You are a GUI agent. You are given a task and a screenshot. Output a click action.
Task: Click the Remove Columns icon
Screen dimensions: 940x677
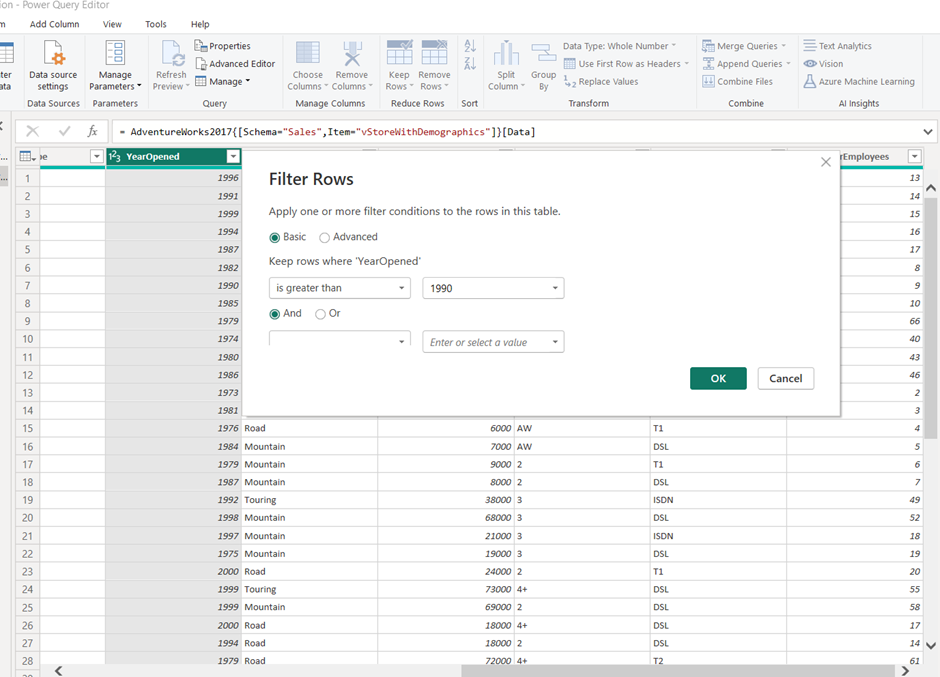[351, 66]
